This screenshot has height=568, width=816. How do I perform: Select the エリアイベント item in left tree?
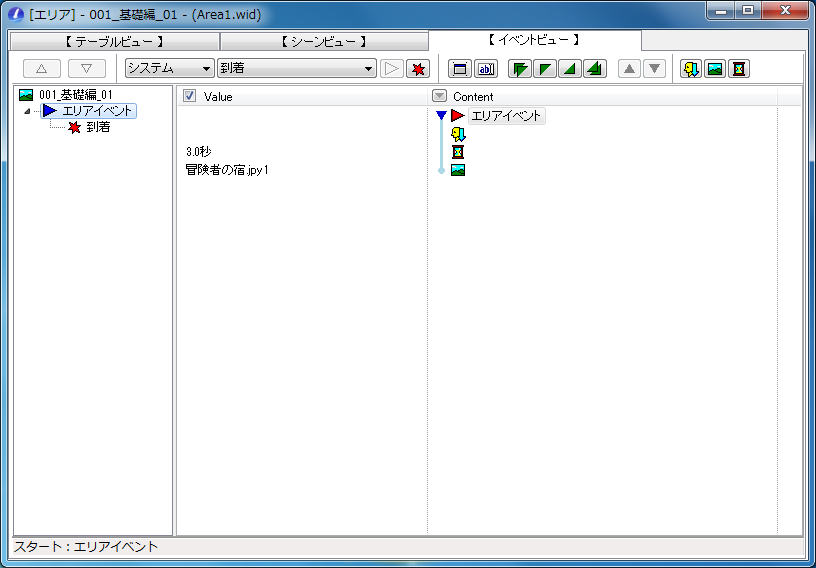click(x=88, y=111)
